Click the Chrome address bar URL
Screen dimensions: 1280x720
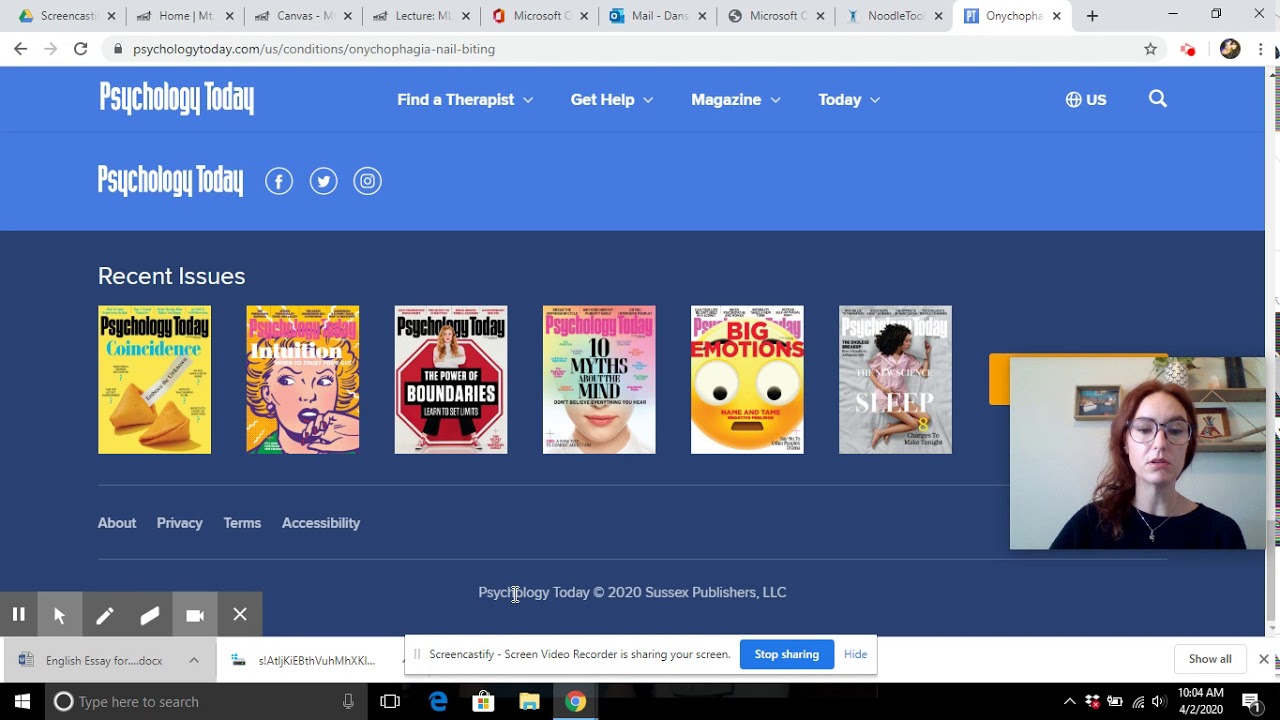(x=314, y=49)
